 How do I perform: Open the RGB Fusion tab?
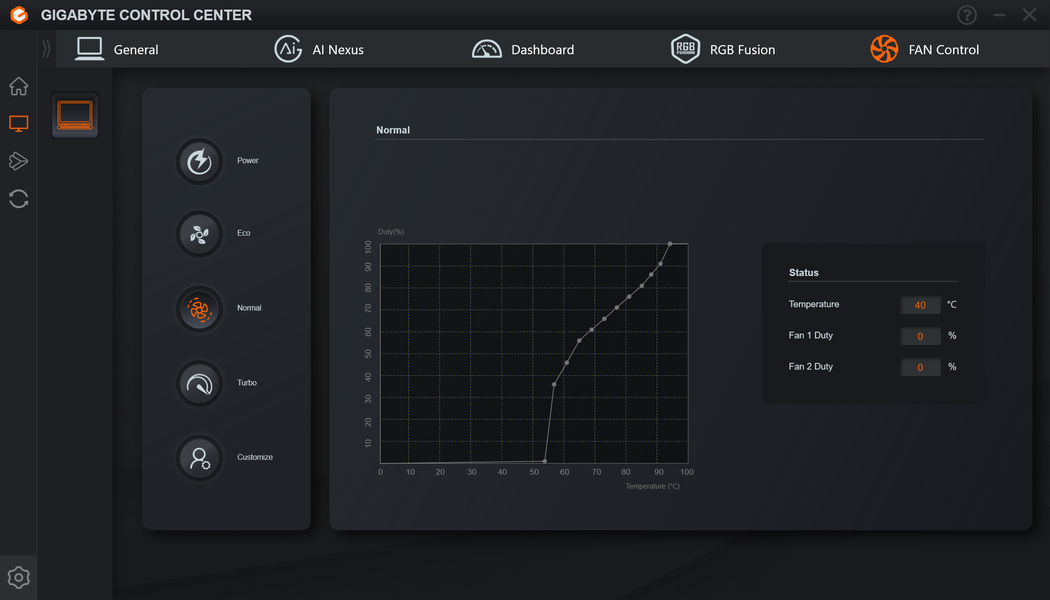tap(723, 50)
